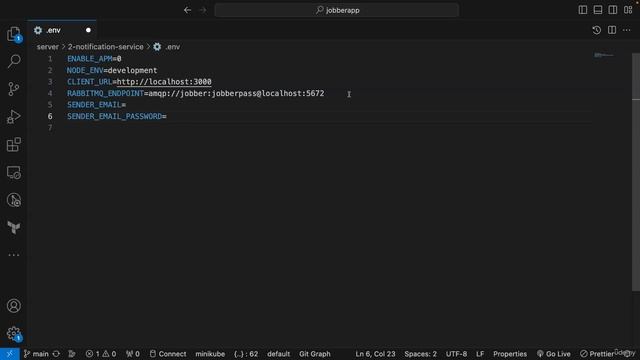Image resolution: width=640 pixels, height=360 pixels.
Task: Toggle the bottom panel layout button
Action: click(598, 10)
